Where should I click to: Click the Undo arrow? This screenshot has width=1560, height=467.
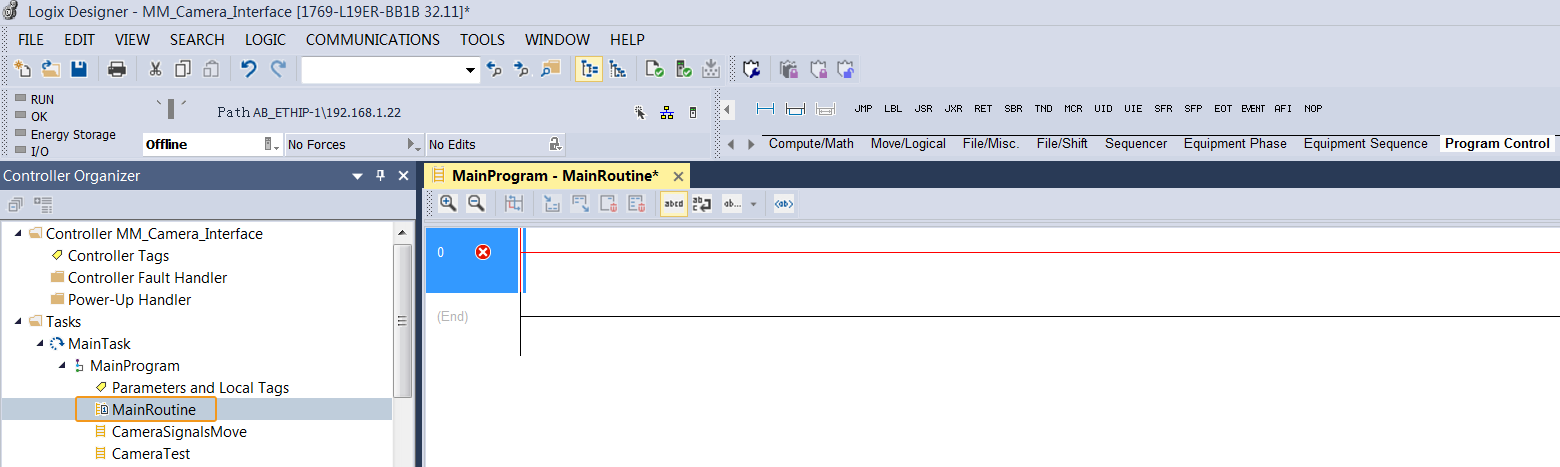pos(249,69)
